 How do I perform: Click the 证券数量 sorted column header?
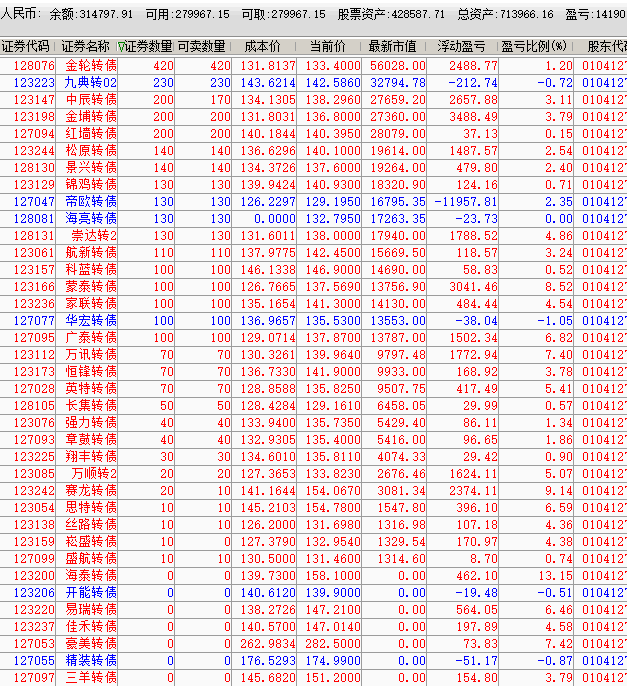click(x=149, y=46)
